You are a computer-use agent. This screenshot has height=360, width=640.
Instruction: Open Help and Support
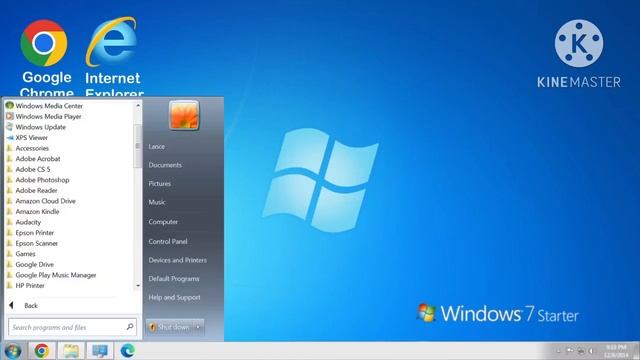[174, 297]
